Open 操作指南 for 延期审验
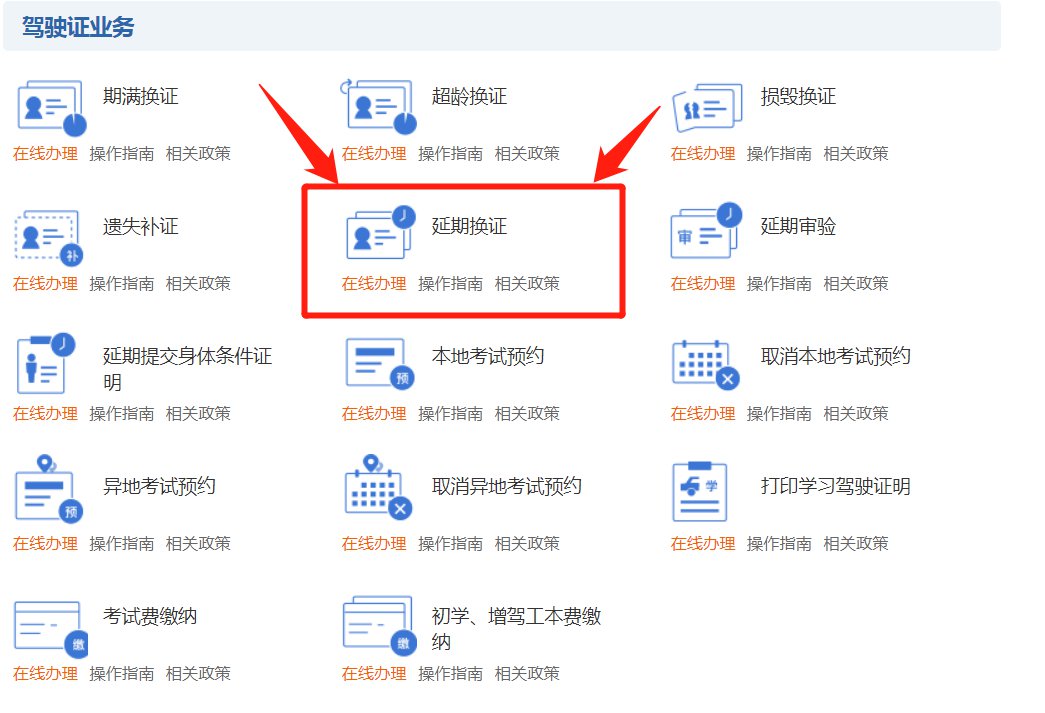 point(779,284)
